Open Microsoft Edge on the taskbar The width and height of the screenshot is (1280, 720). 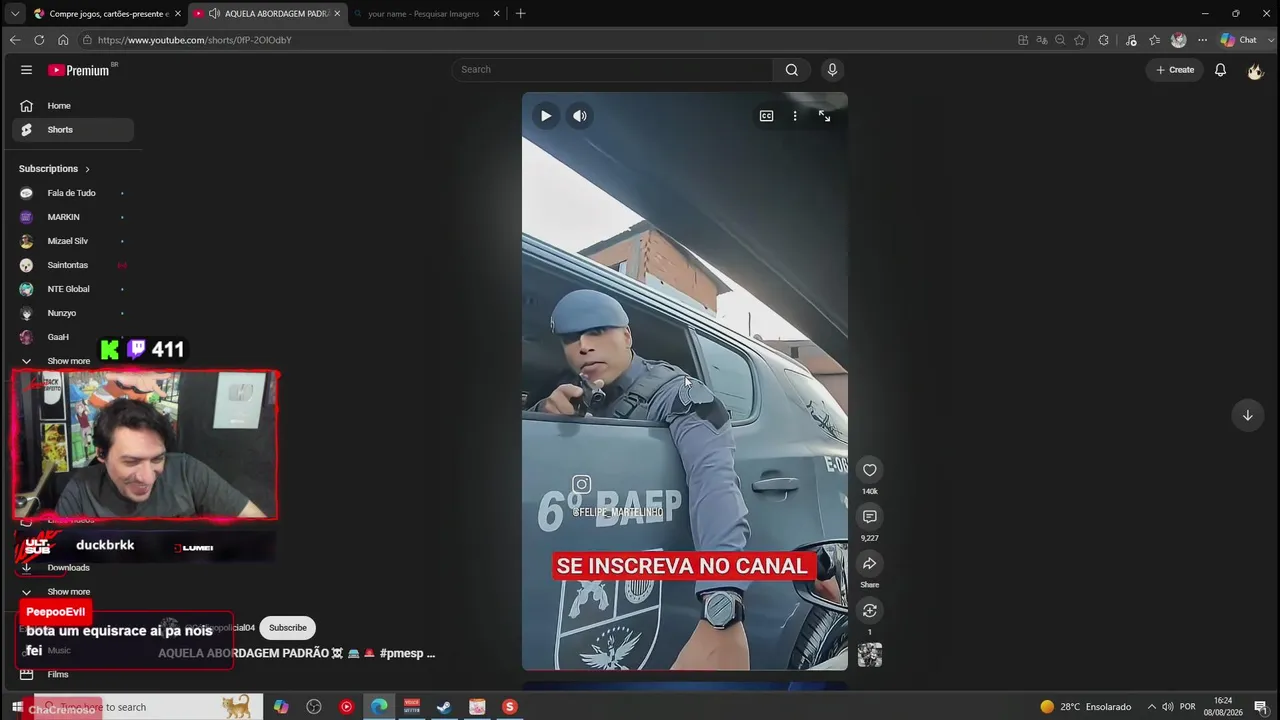[x=379, y=707]
